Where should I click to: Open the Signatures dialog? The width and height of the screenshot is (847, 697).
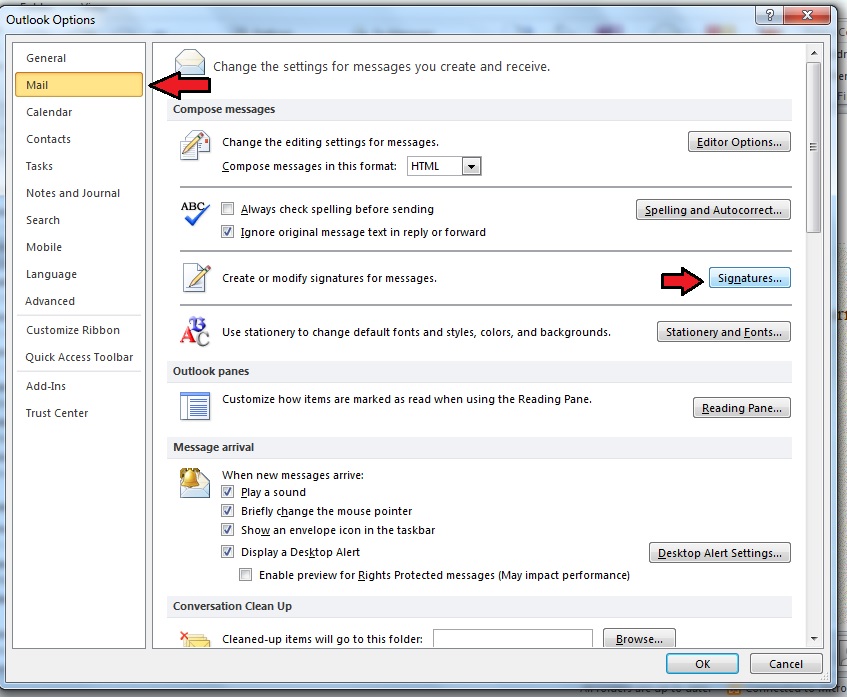749,278
